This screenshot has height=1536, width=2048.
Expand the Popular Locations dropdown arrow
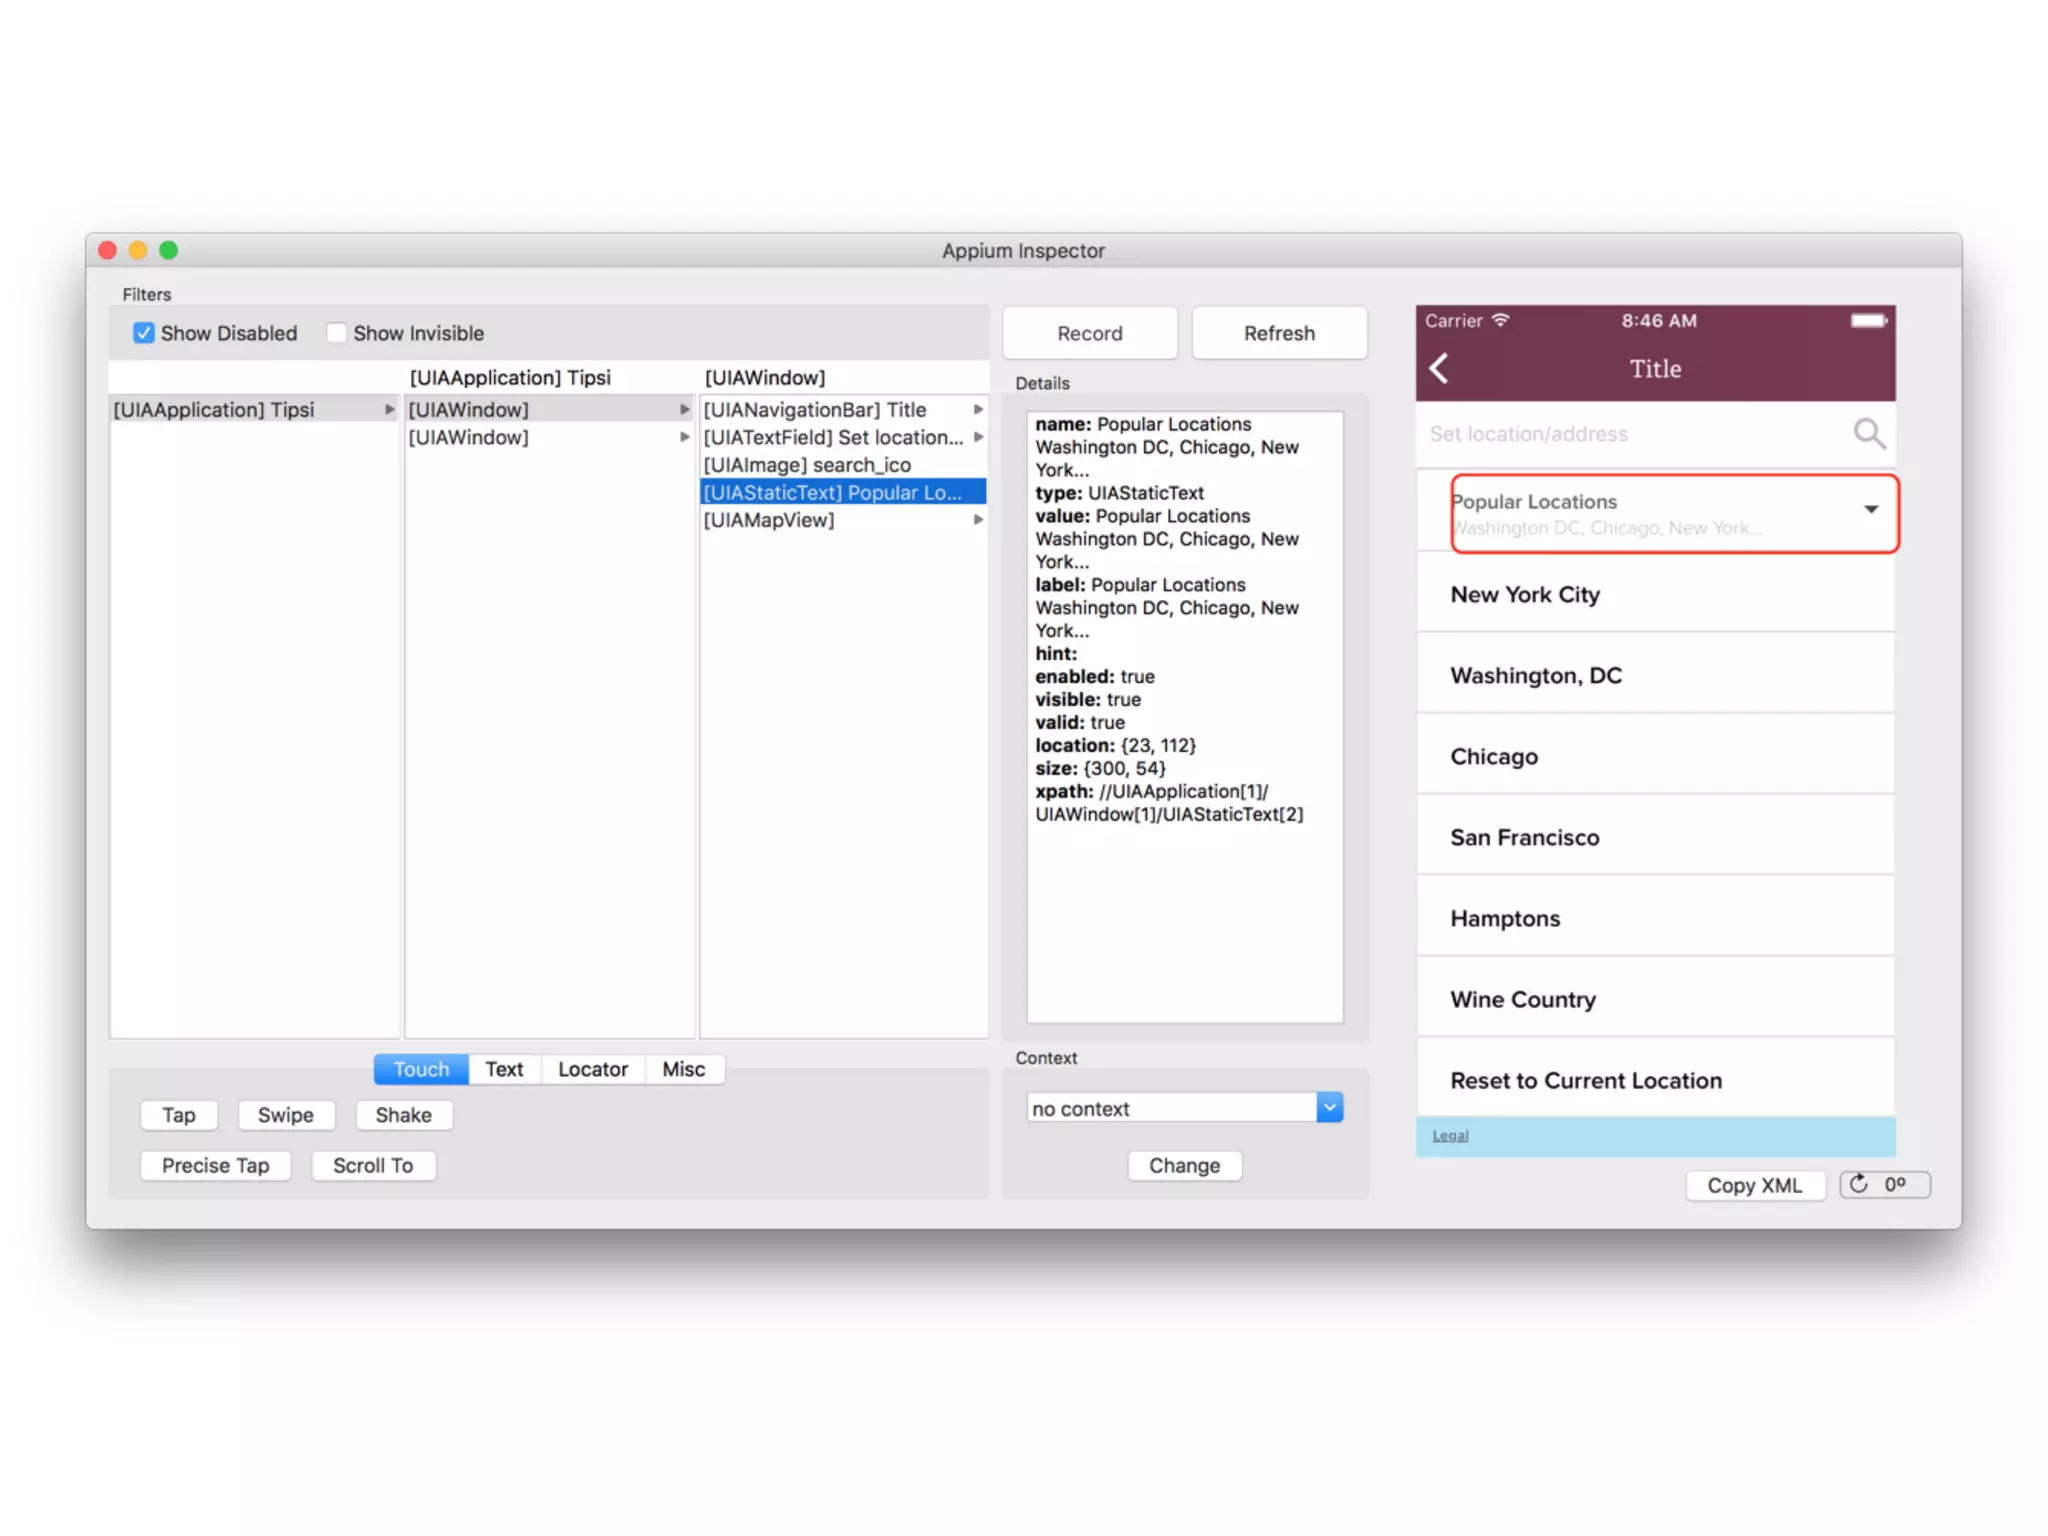[x=1870, y=509]
